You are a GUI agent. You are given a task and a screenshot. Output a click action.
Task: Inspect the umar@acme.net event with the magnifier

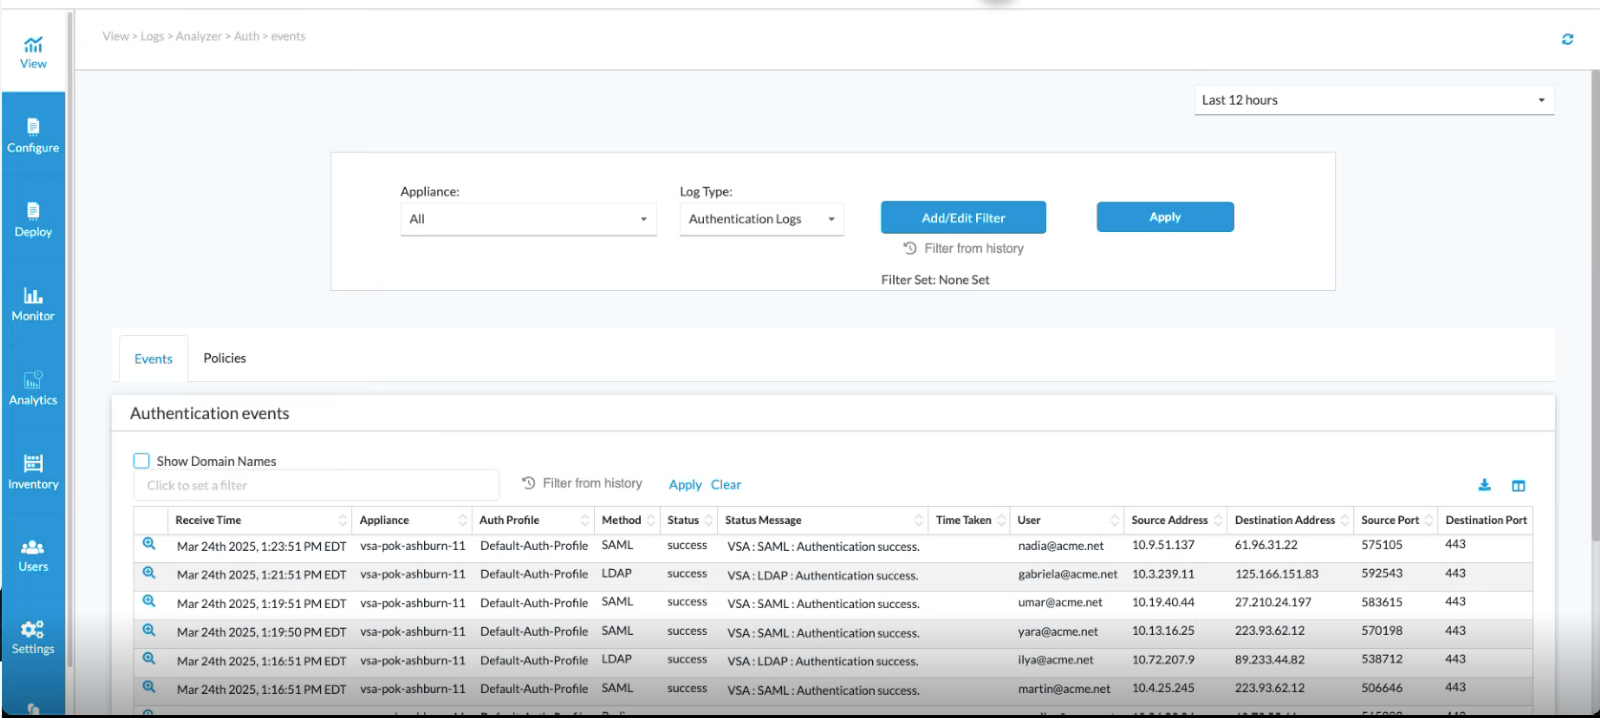149,601
